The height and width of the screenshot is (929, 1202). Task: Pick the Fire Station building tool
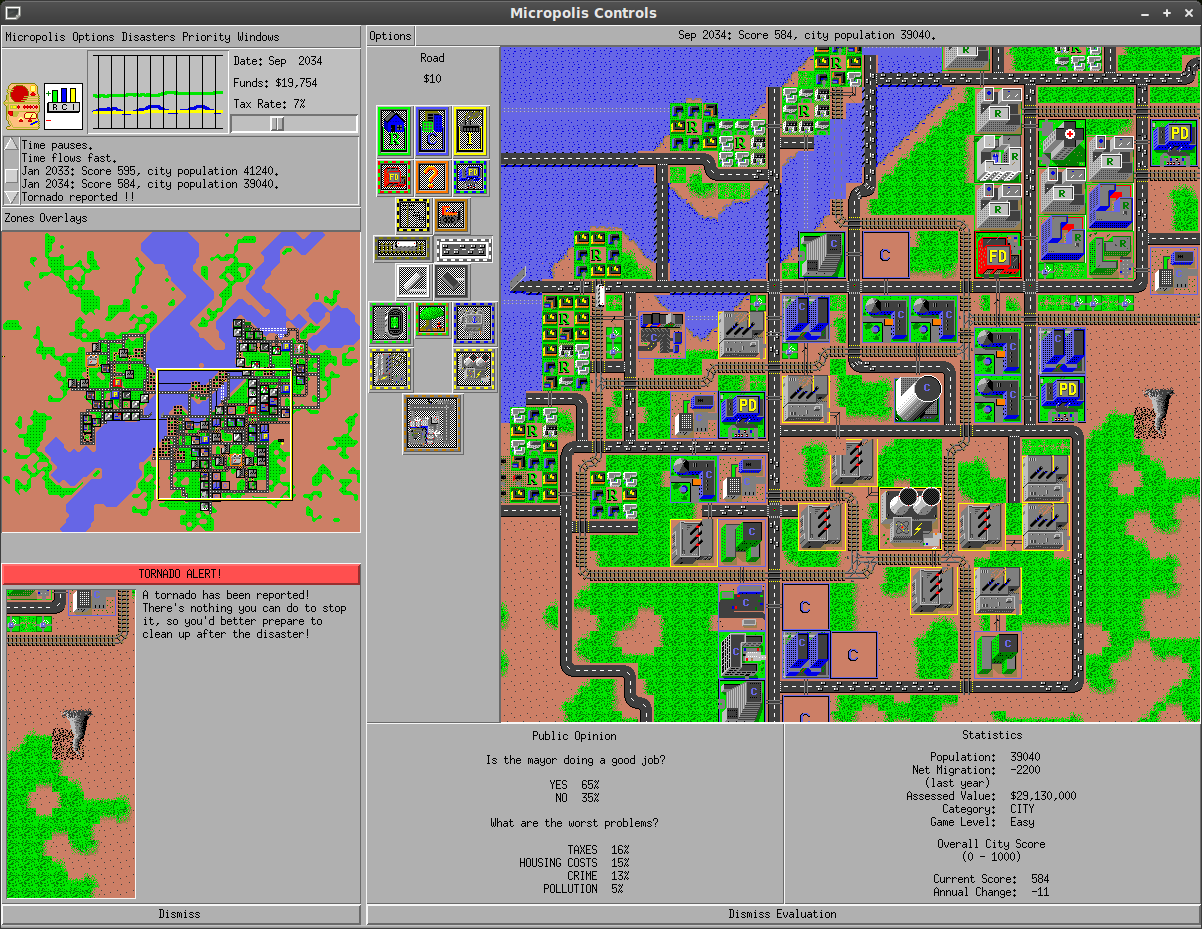[394, 177]
